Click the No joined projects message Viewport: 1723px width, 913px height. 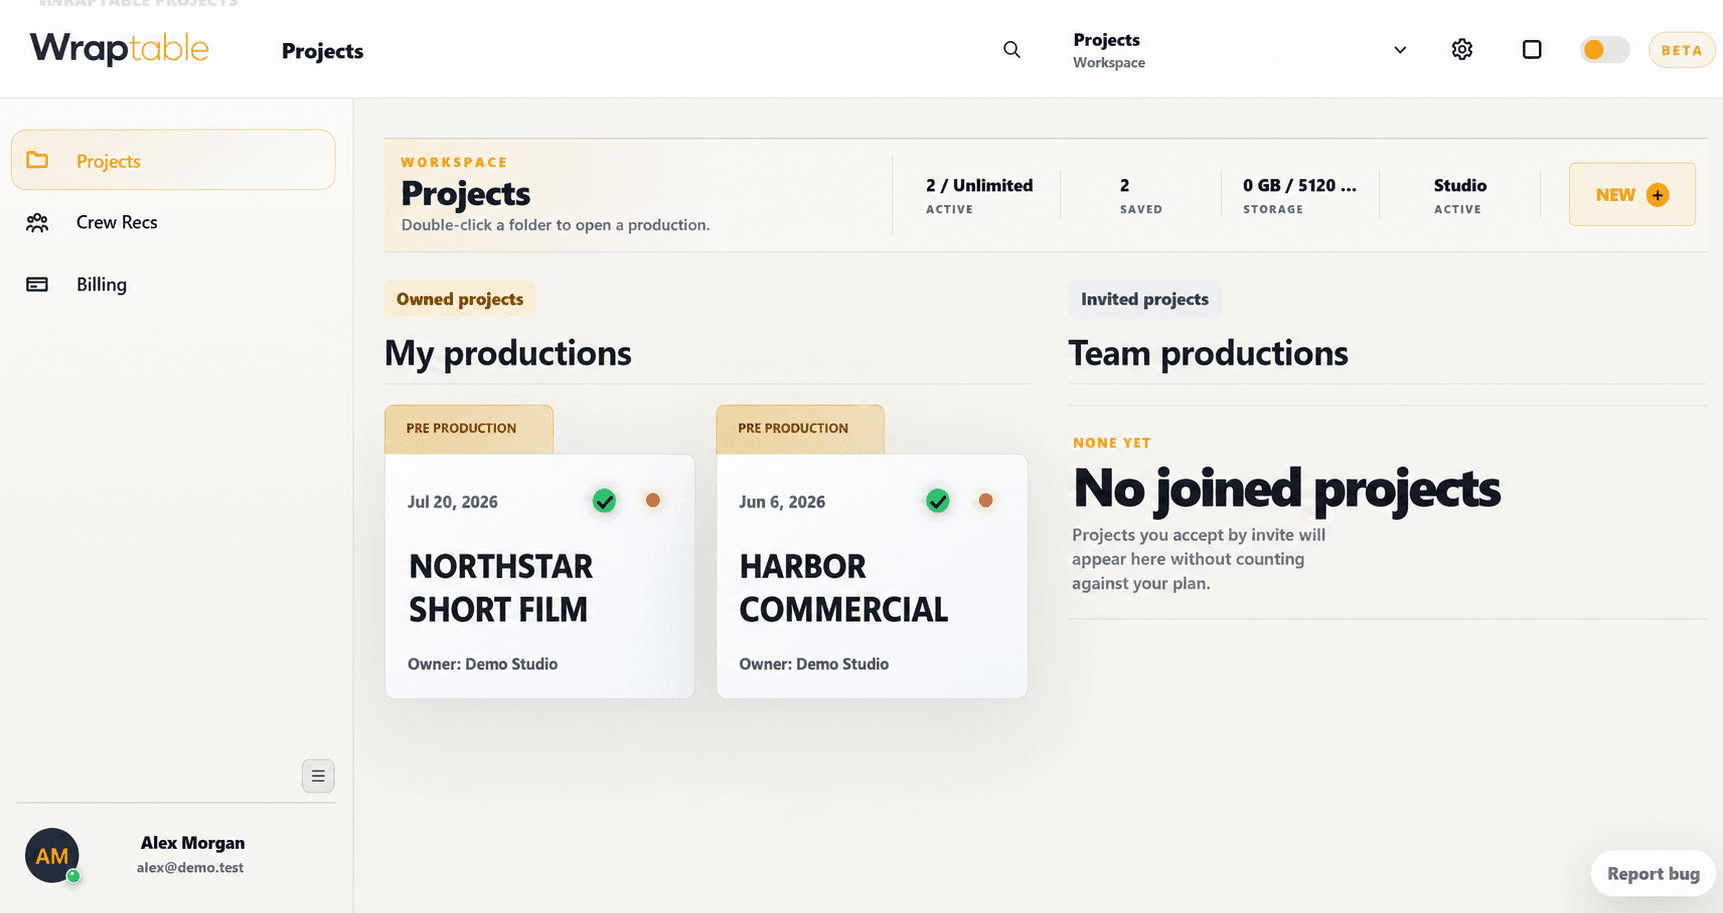coord(1286,489)
